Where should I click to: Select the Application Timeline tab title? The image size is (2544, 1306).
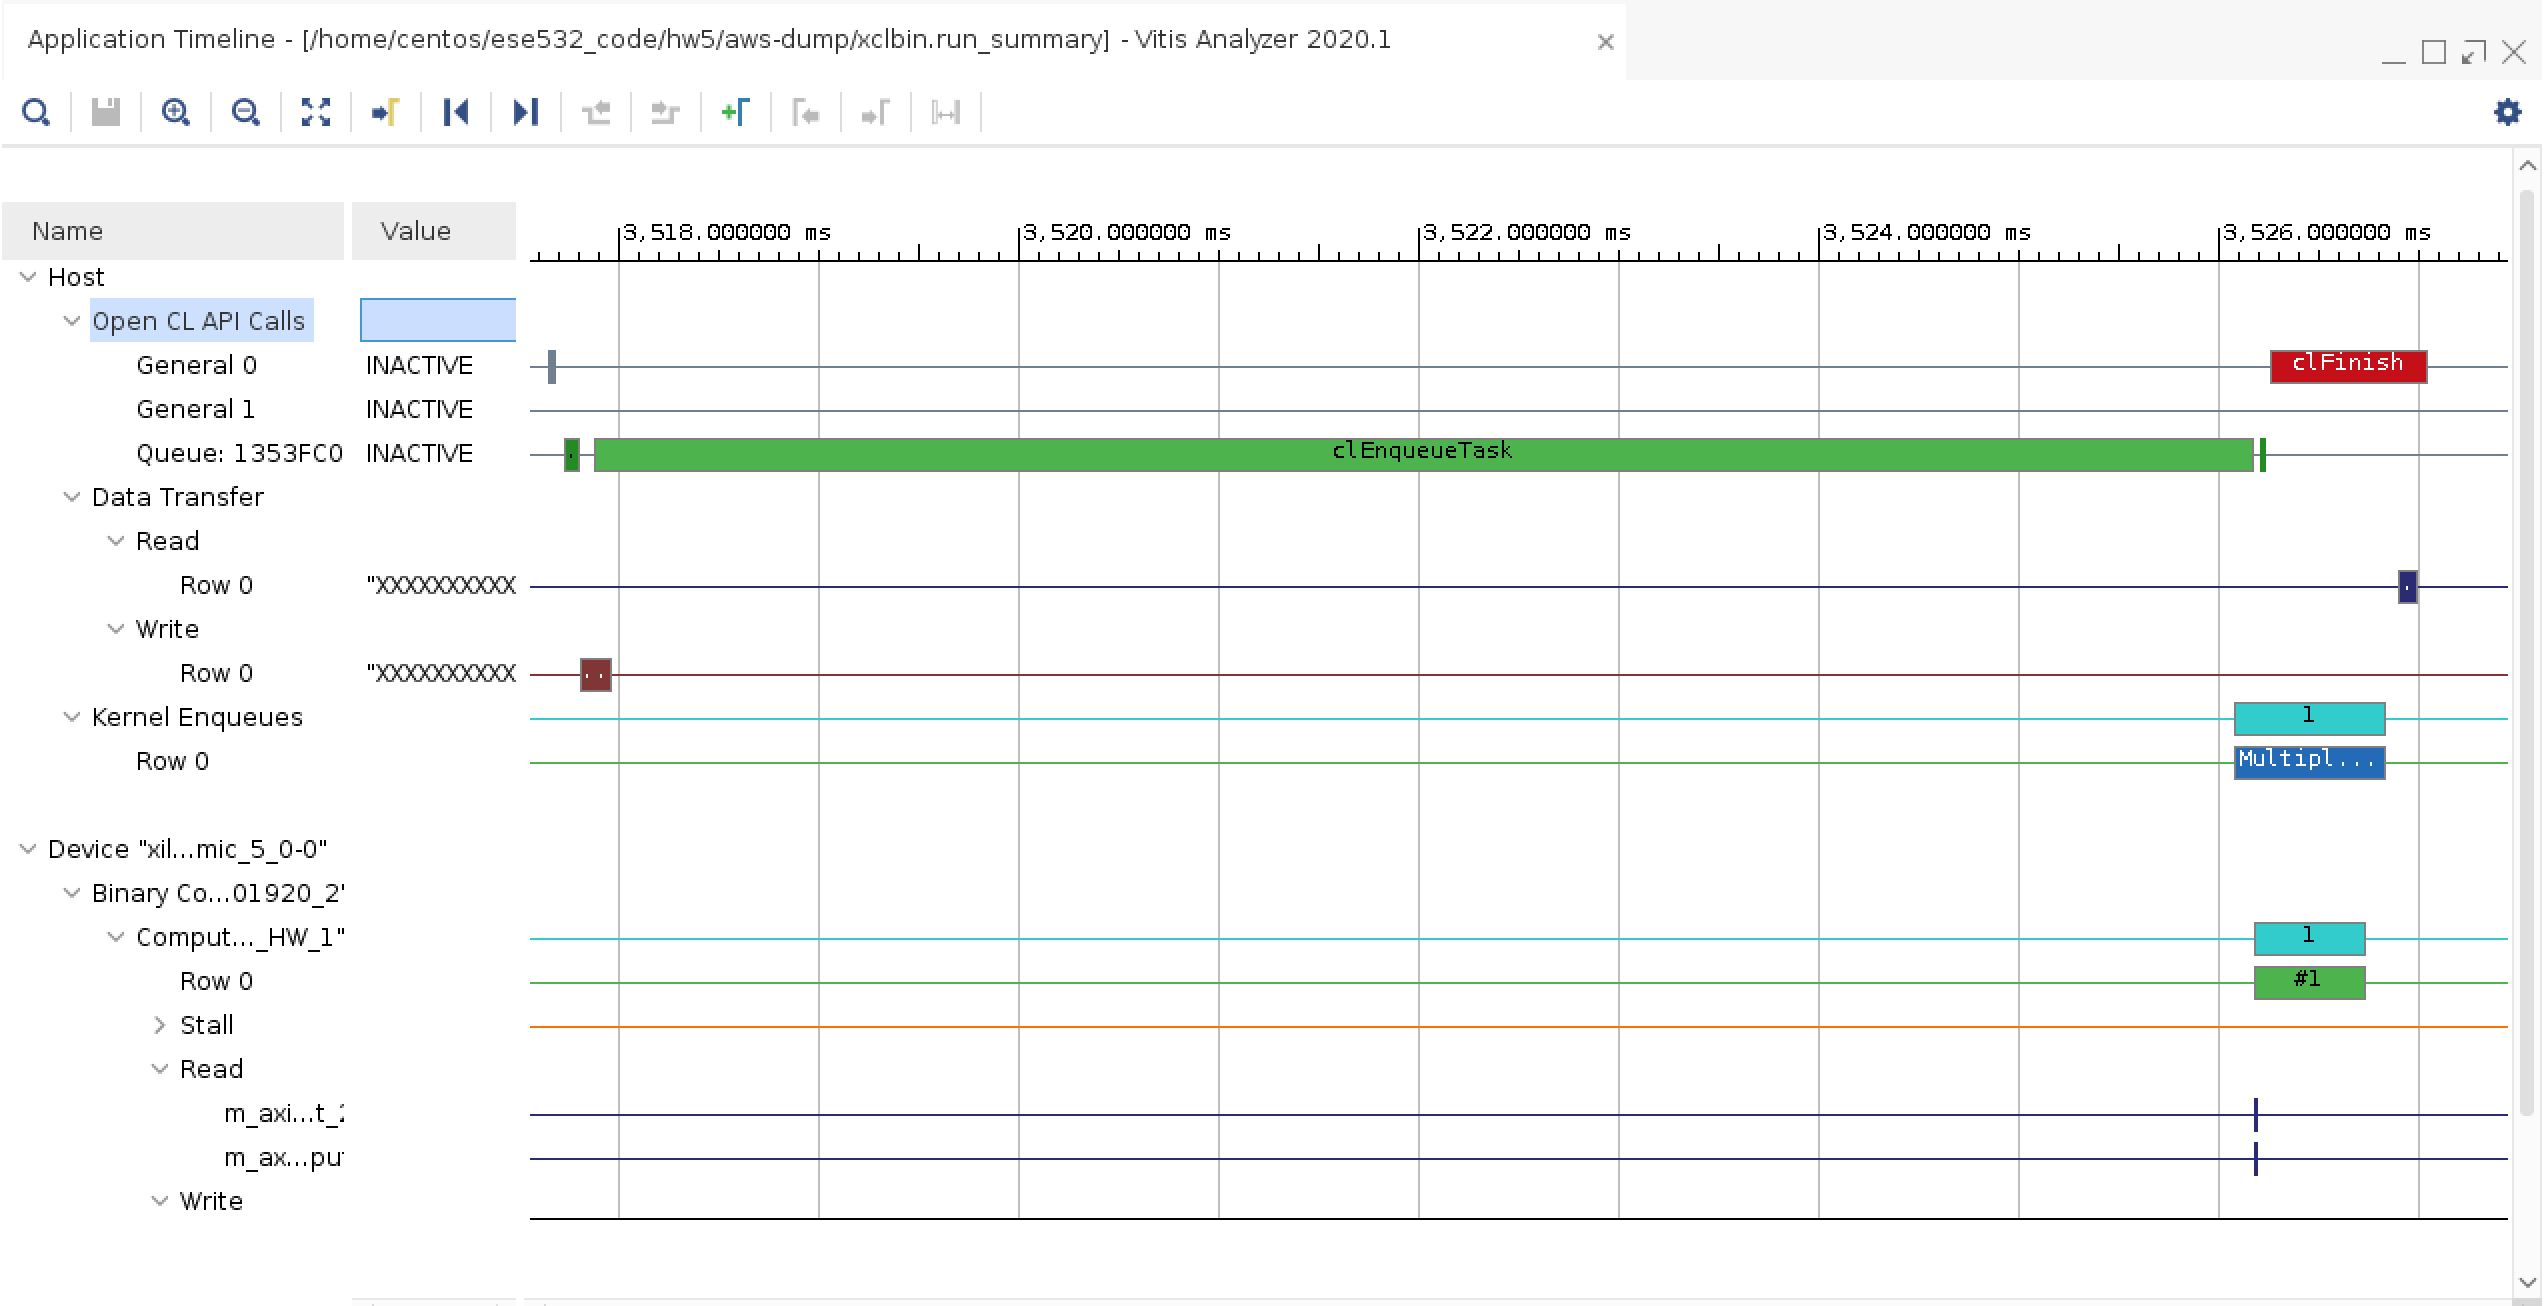[709, 39]
